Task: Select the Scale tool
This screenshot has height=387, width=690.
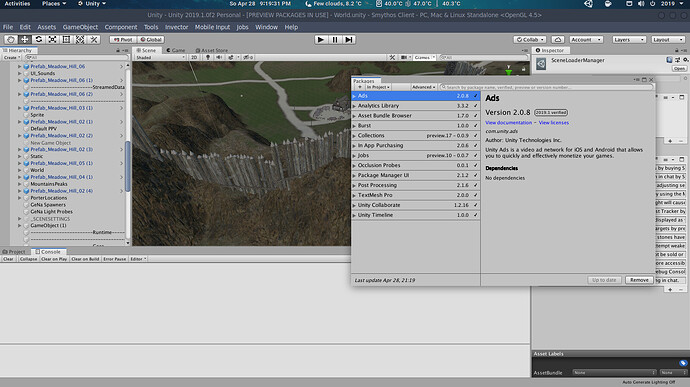Action: [x=52, y=40]
